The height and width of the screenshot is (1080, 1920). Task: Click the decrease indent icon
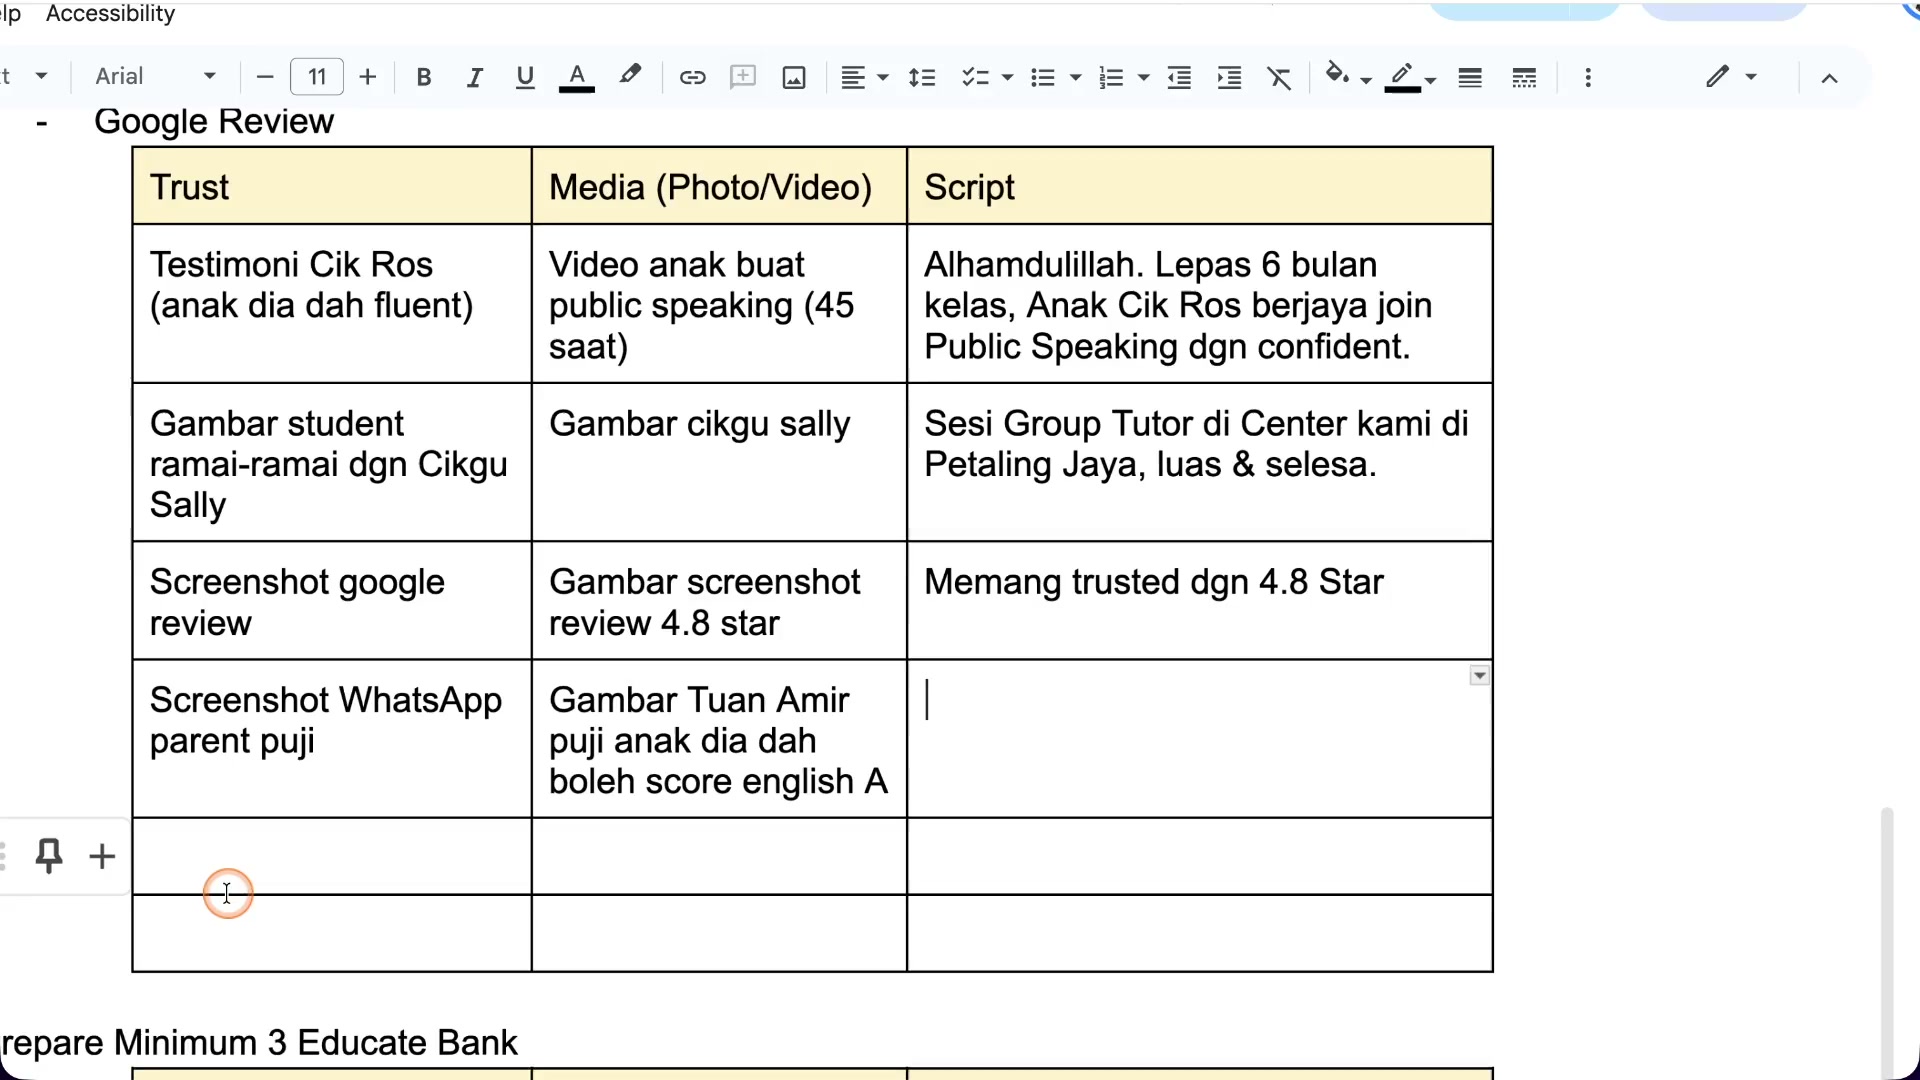tap(1180, 77)
